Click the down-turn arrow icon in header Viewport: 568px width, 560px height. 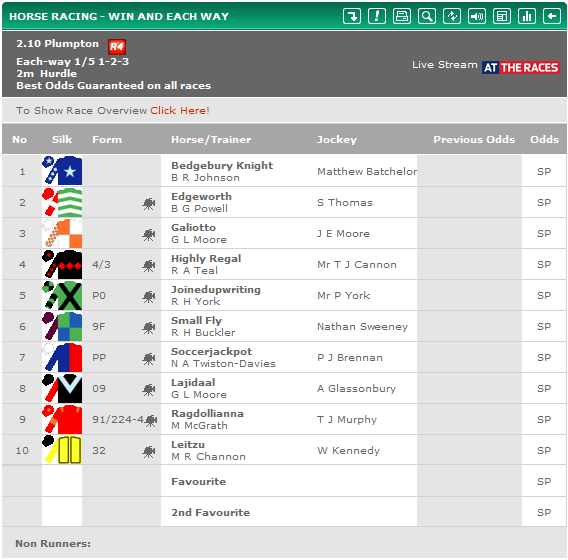352,16
